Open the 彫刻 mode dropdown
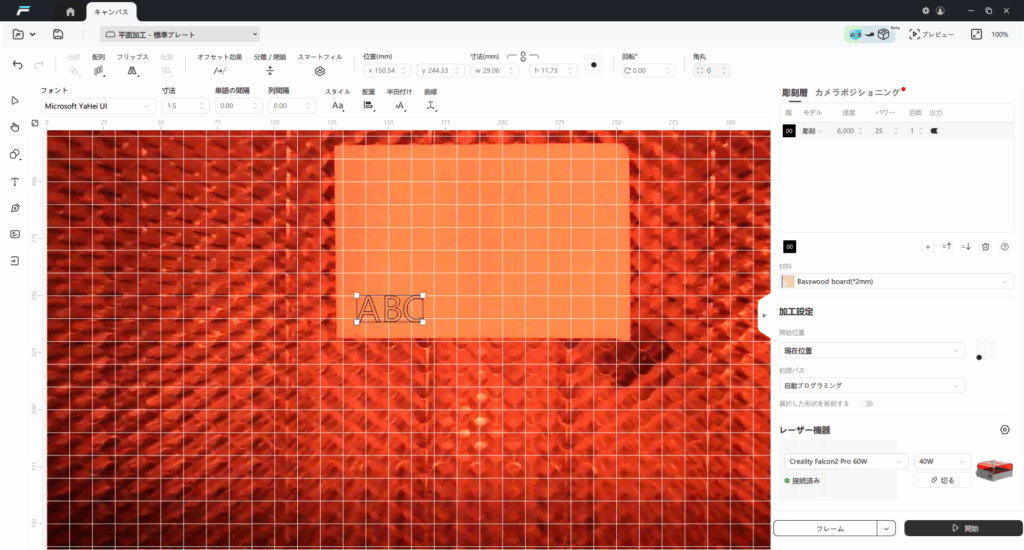The width and height of the screenshot is (1024, 550). [x=812, y=131]
